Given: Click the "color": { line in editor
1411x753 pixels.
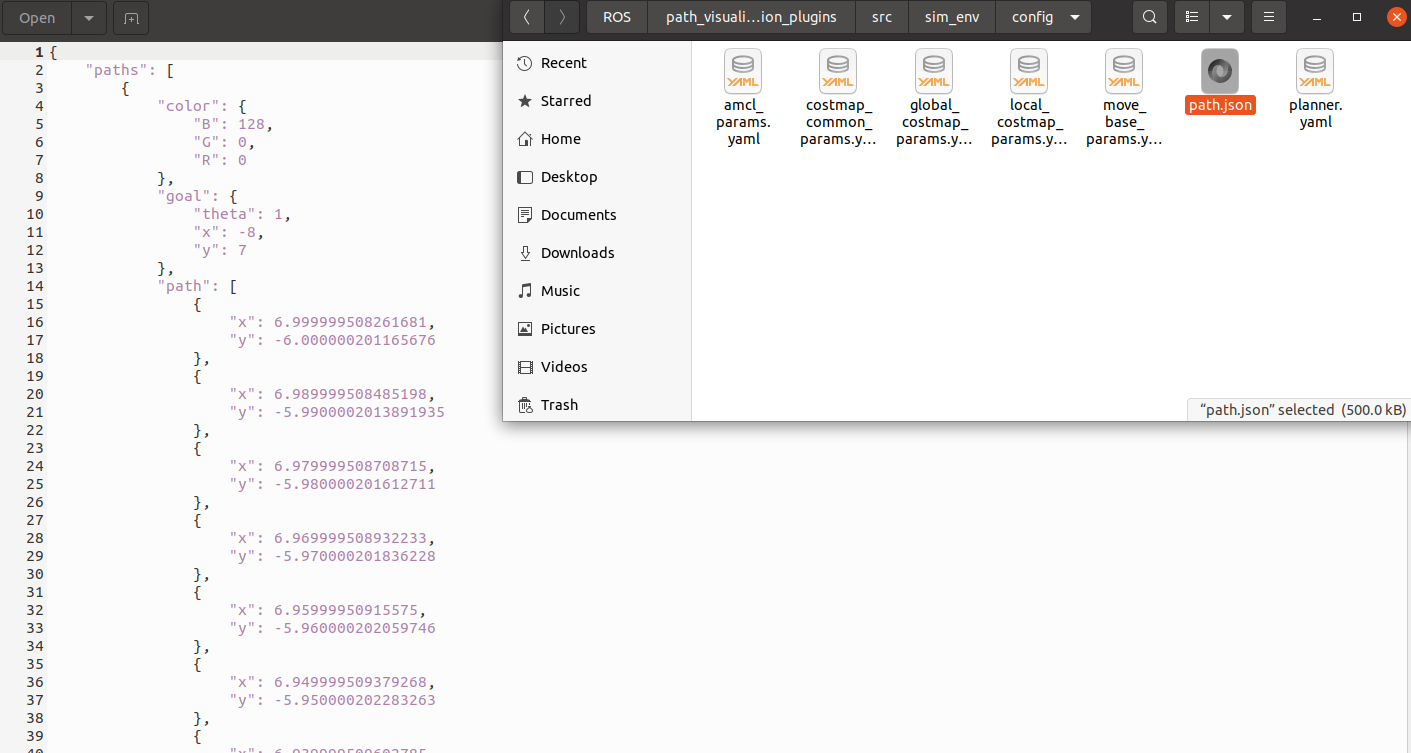Looking at the screenshot, I should pos(202,106).
